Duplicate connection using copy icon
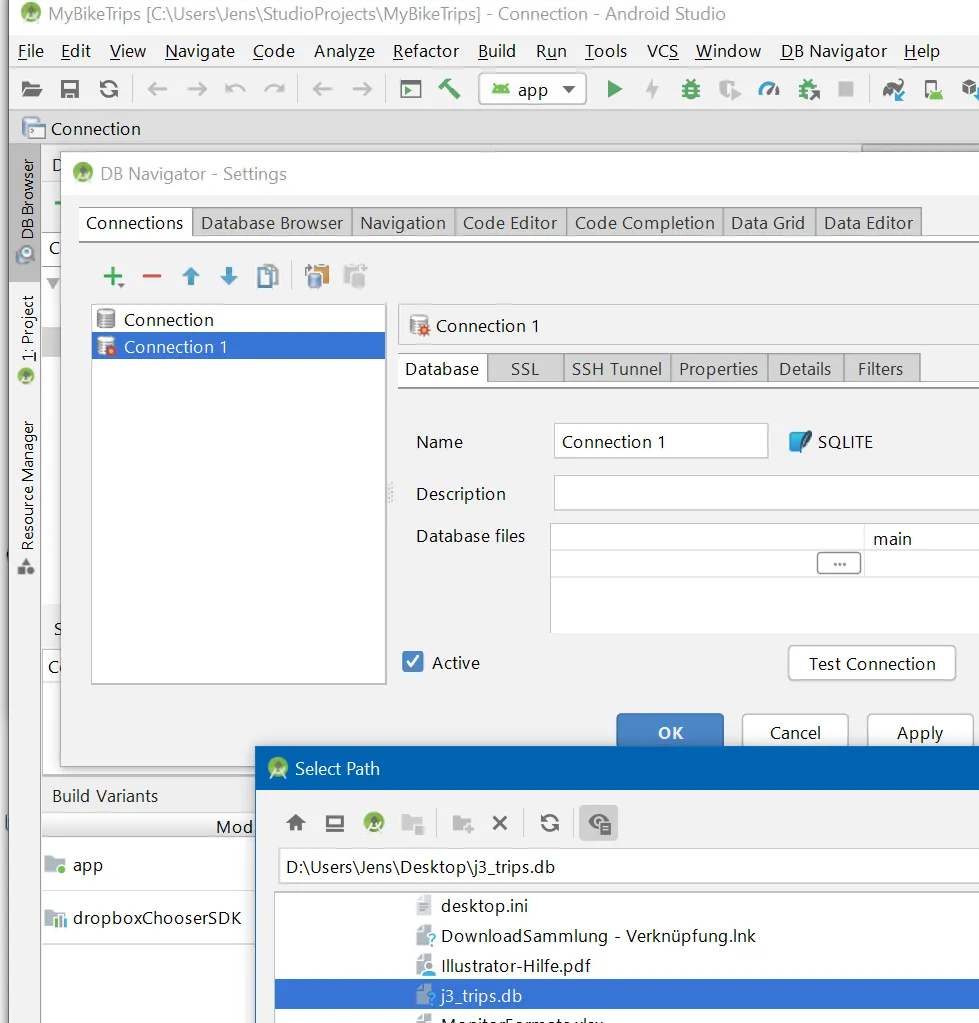Screen dimensions: 979x1023 pyautogui.click(x=267, y=277)
